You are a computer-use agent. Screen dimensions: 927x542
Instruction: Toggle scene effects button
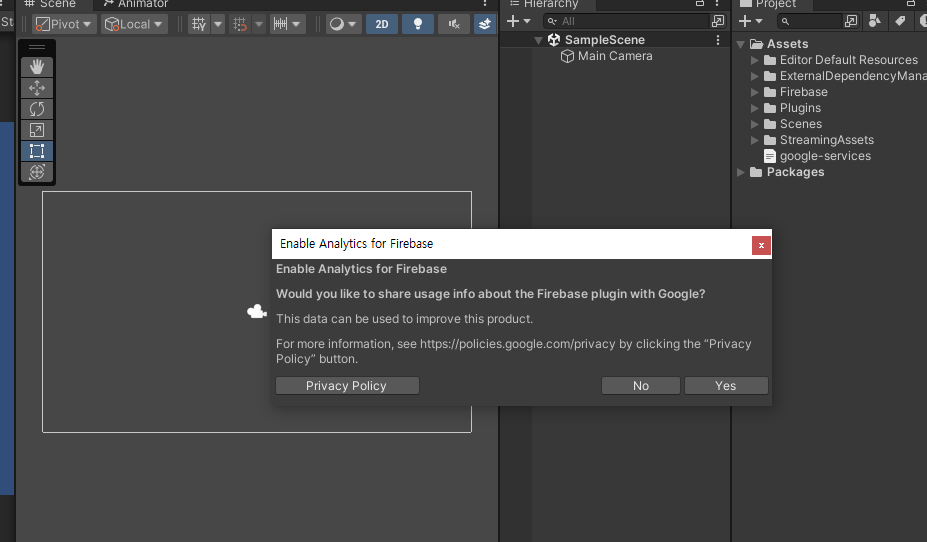tap(485, 24)
